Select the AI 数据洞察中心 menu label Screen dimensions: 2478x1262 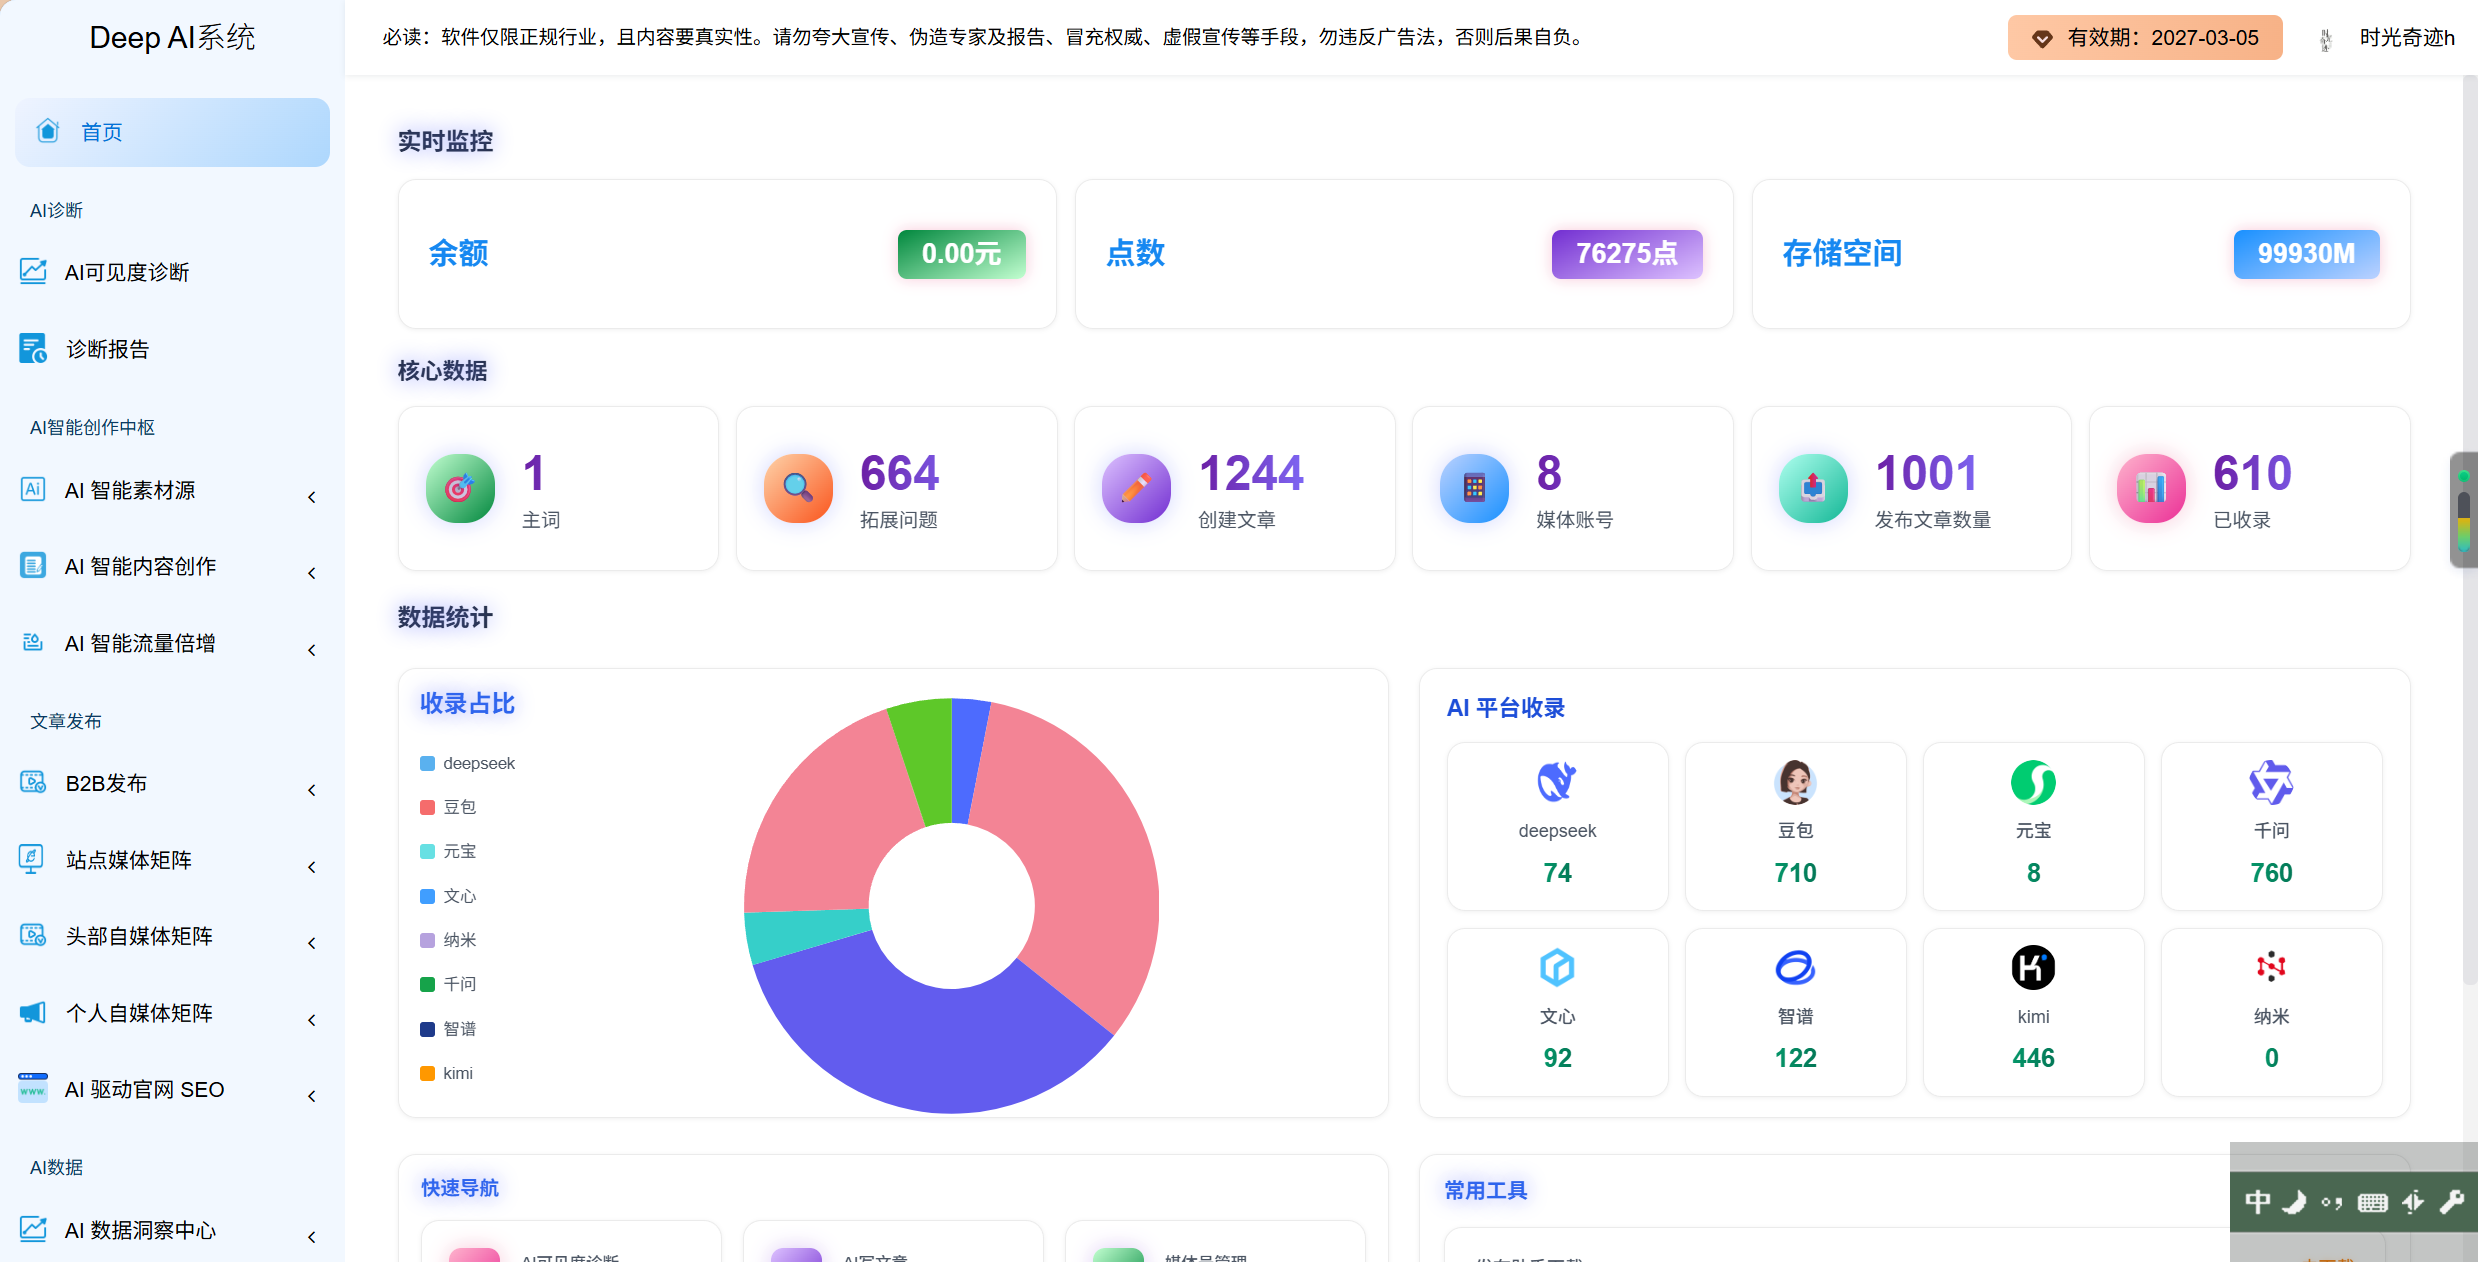tap(140, 1230)
